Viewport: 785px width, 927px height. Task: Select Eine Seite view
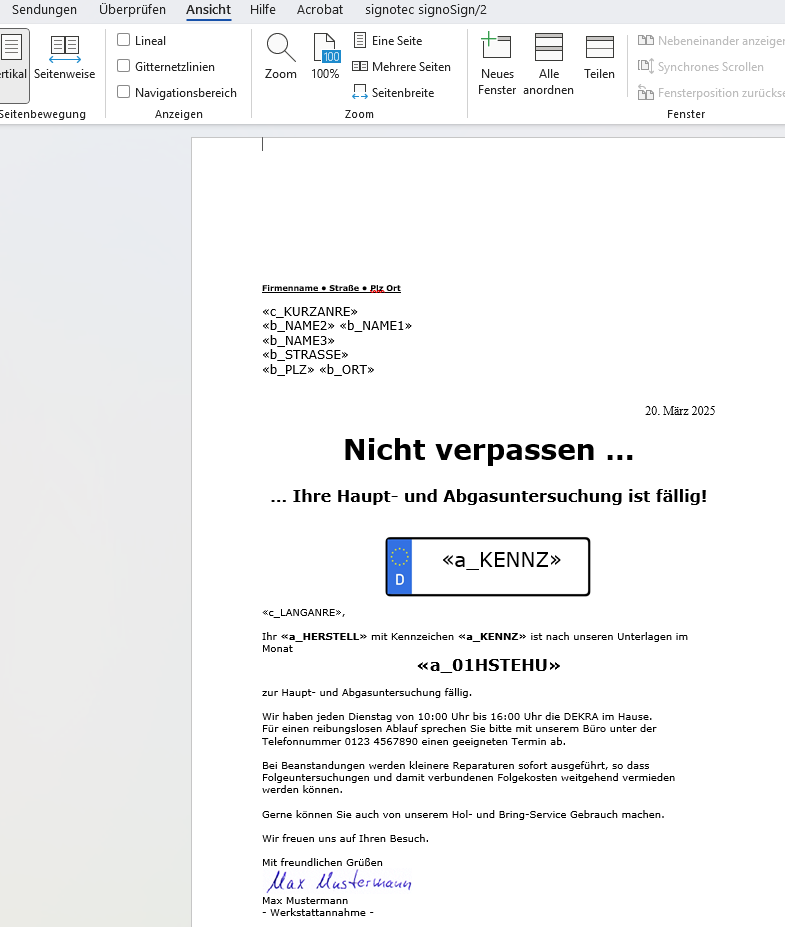388,41
